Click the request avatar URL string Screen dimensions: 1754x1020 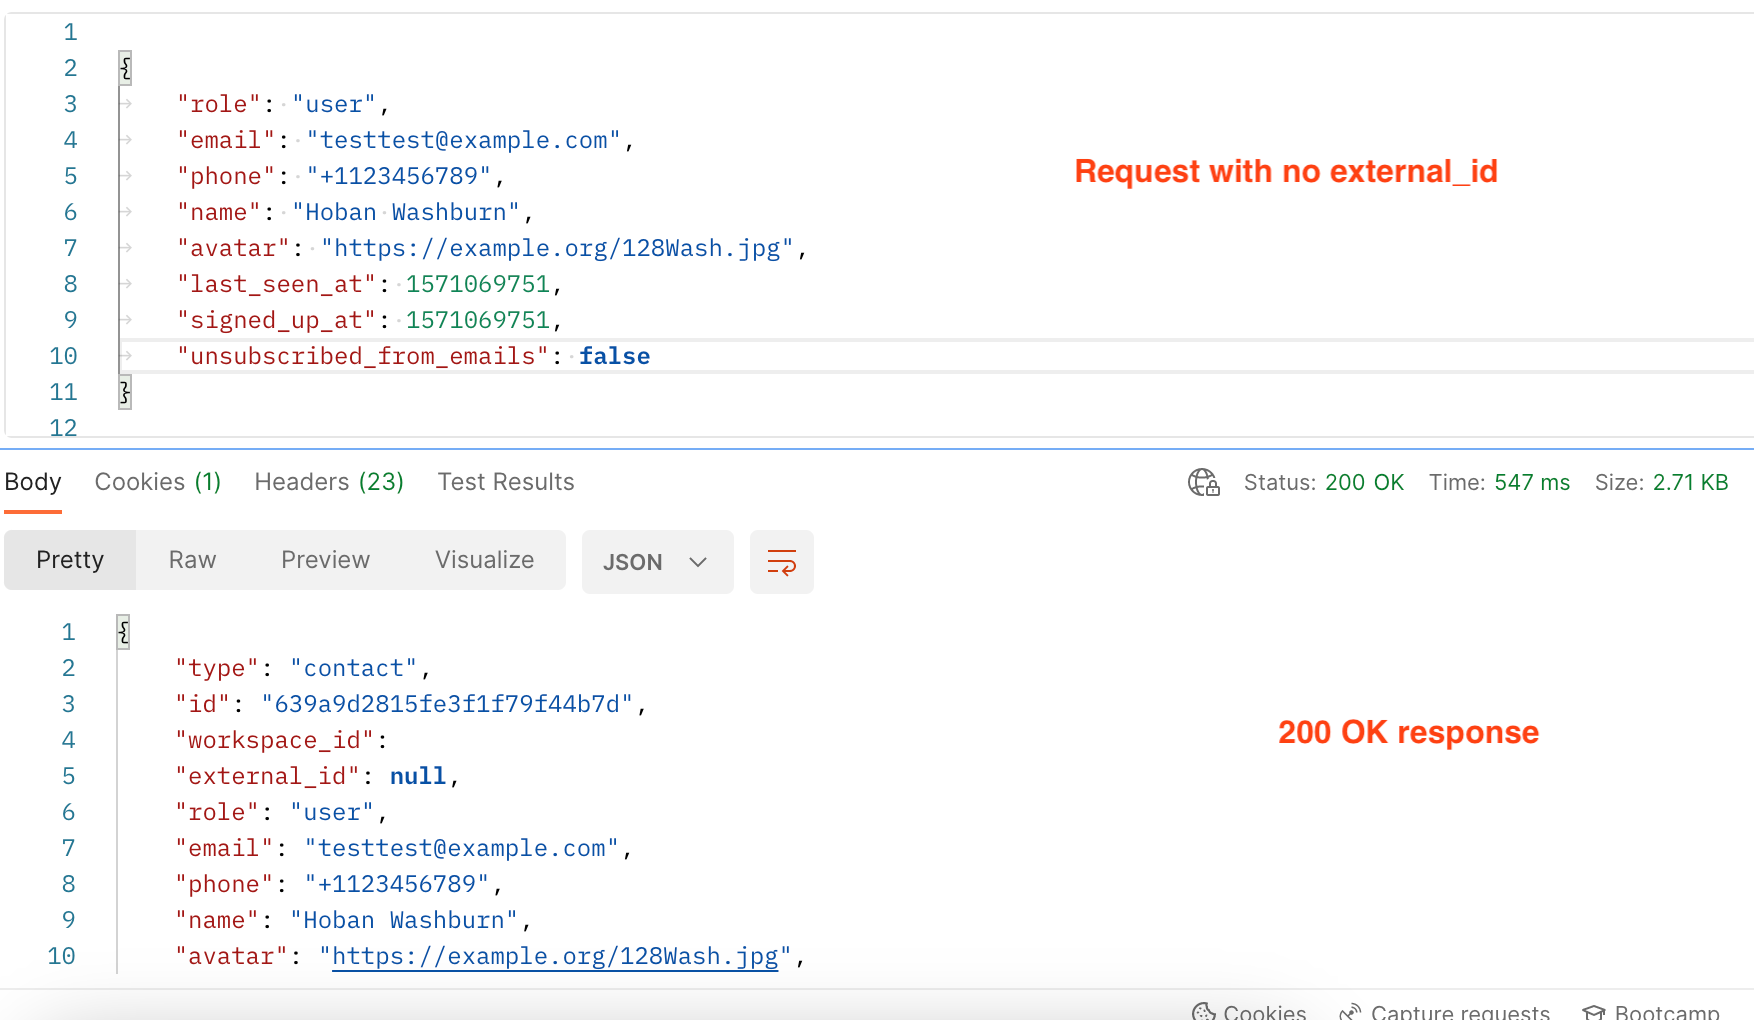coord(558,248)
